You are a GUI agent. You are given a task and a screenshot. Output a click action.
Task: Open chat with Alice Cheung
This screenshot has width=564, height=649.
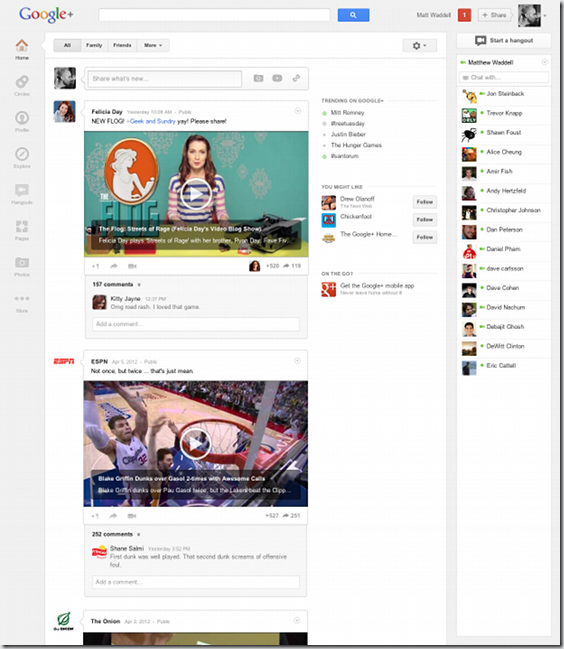pos(504,154)
